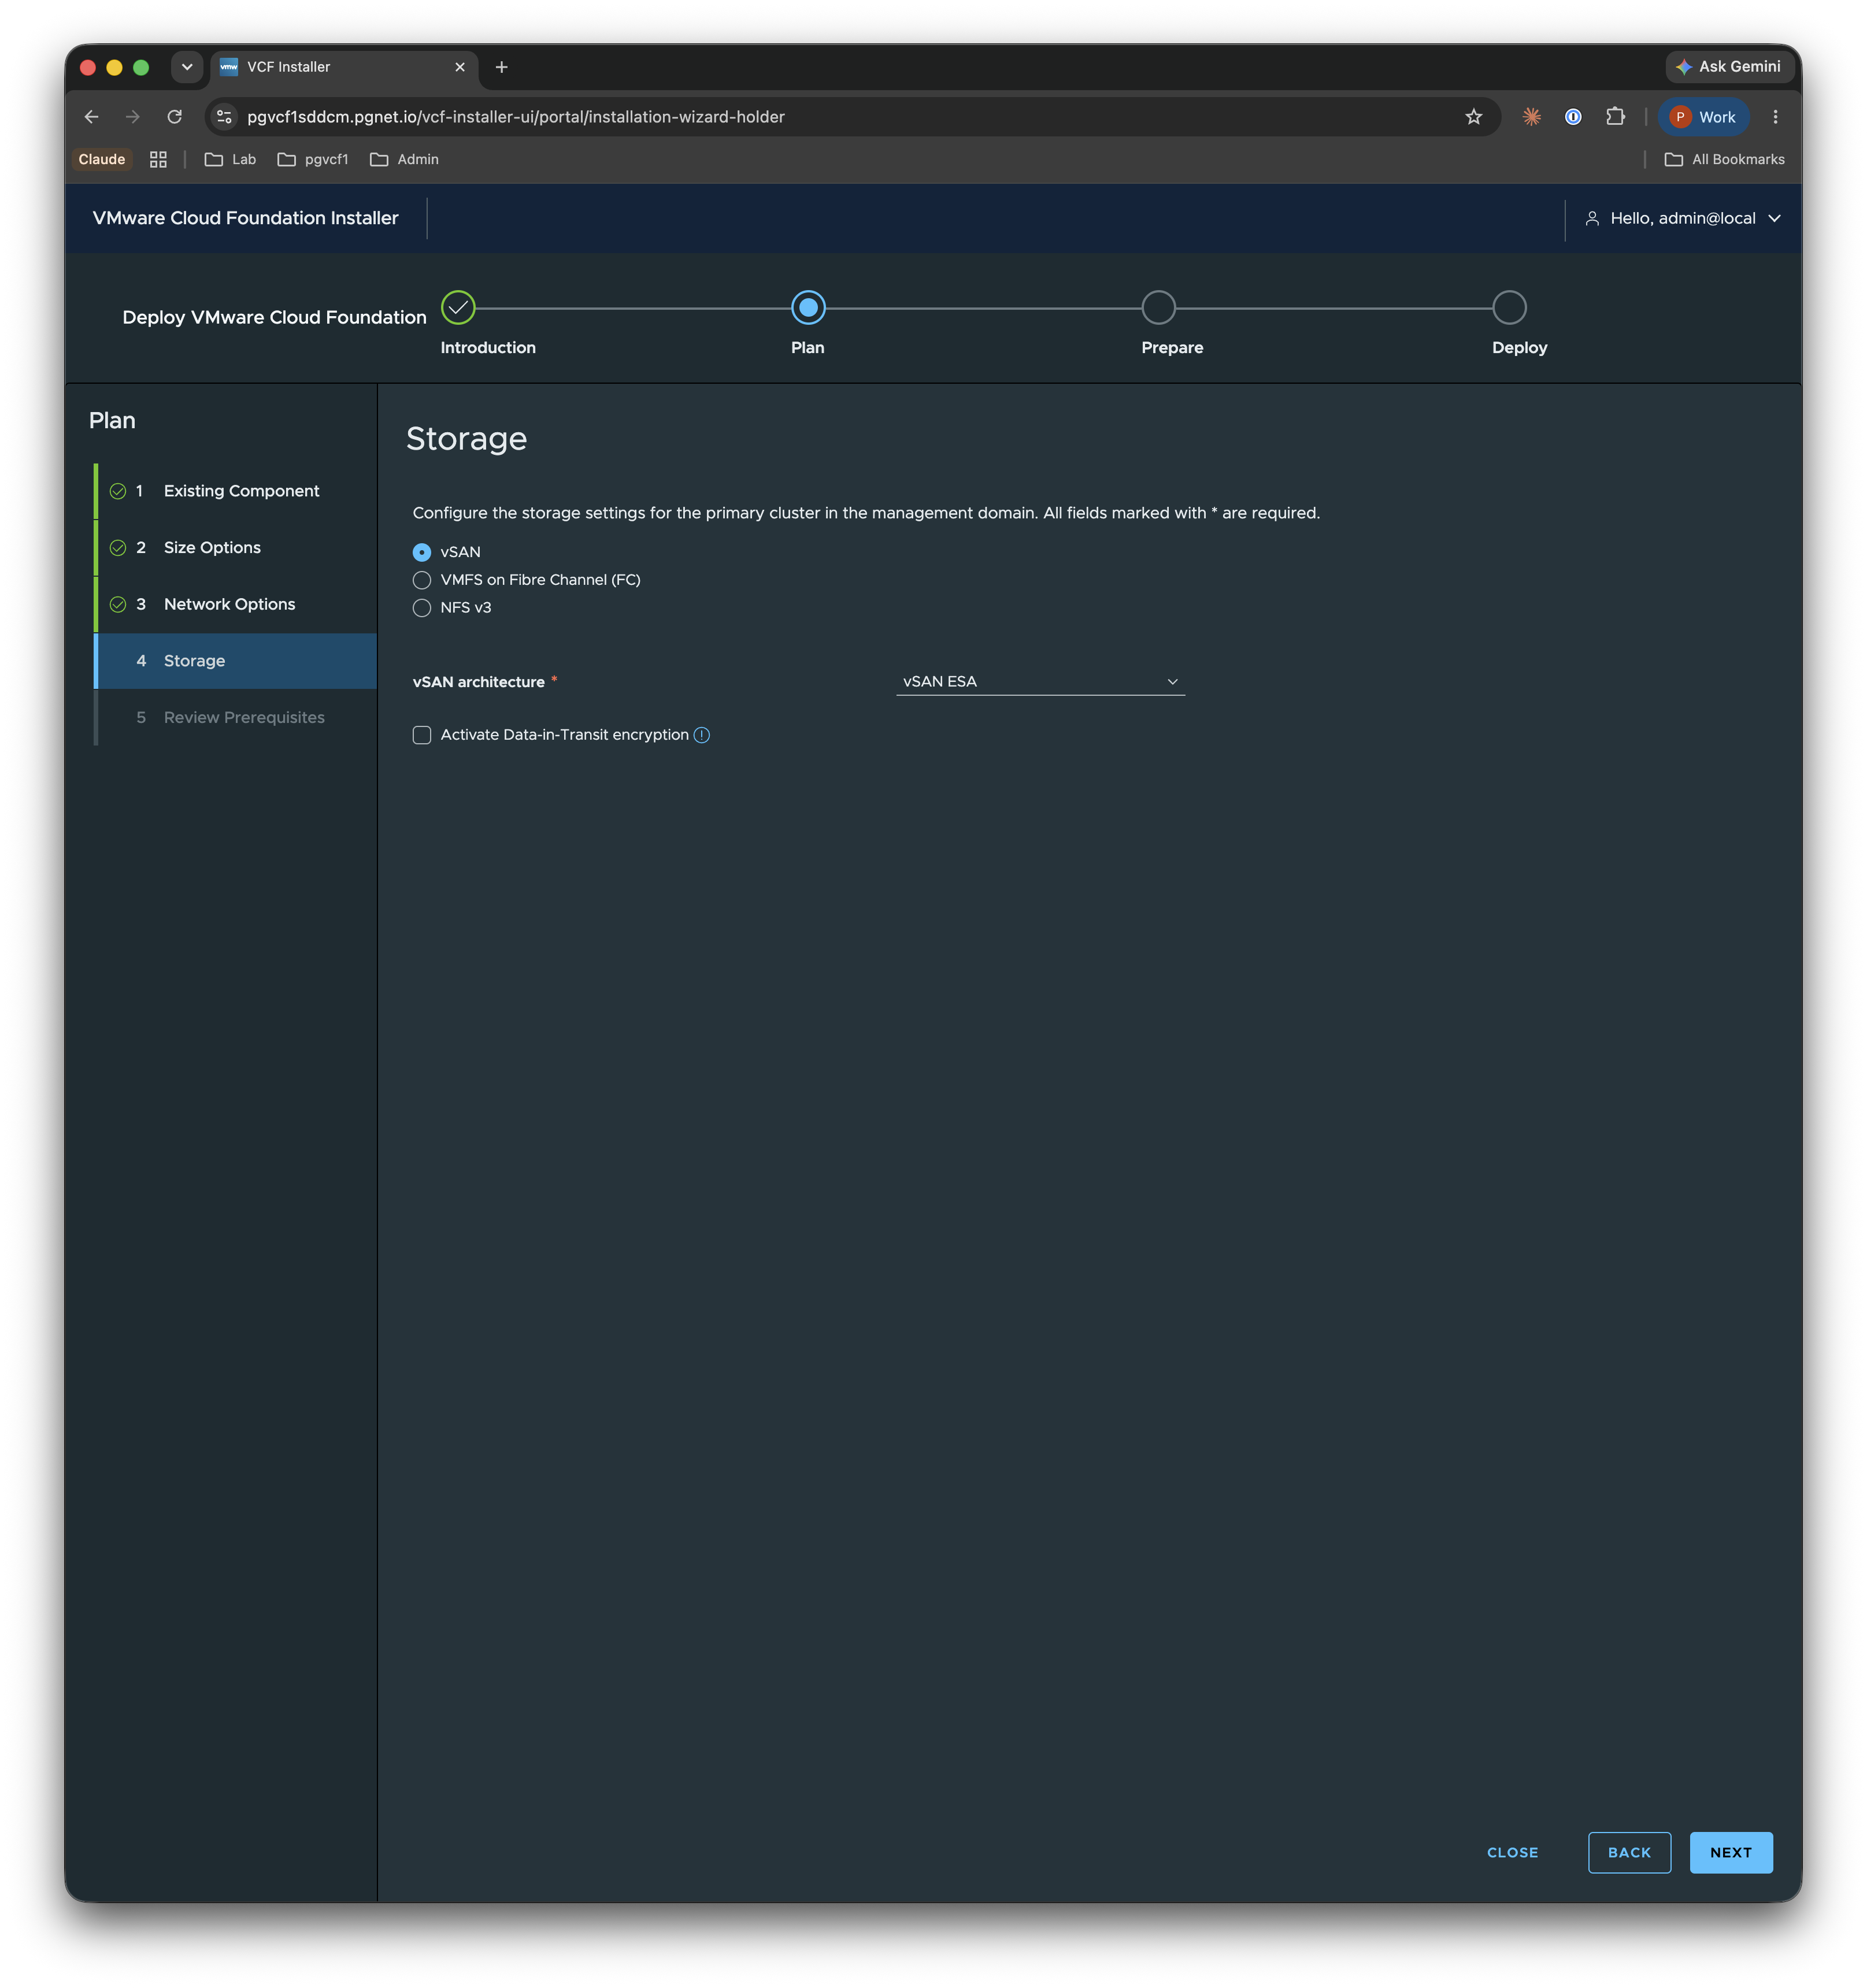Click the browser forward arrow

pos(133,117)
